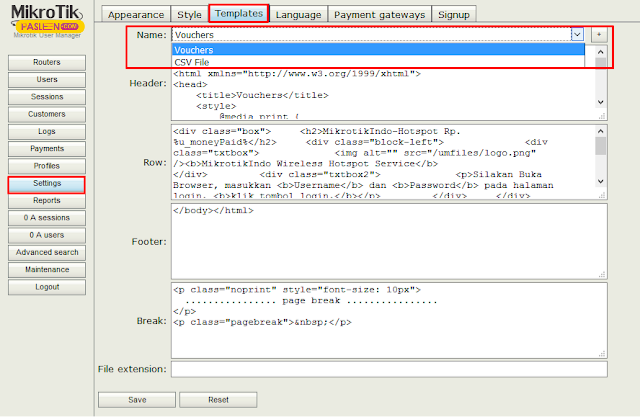
Task: Open the Routers section
Action: [47, 62]
